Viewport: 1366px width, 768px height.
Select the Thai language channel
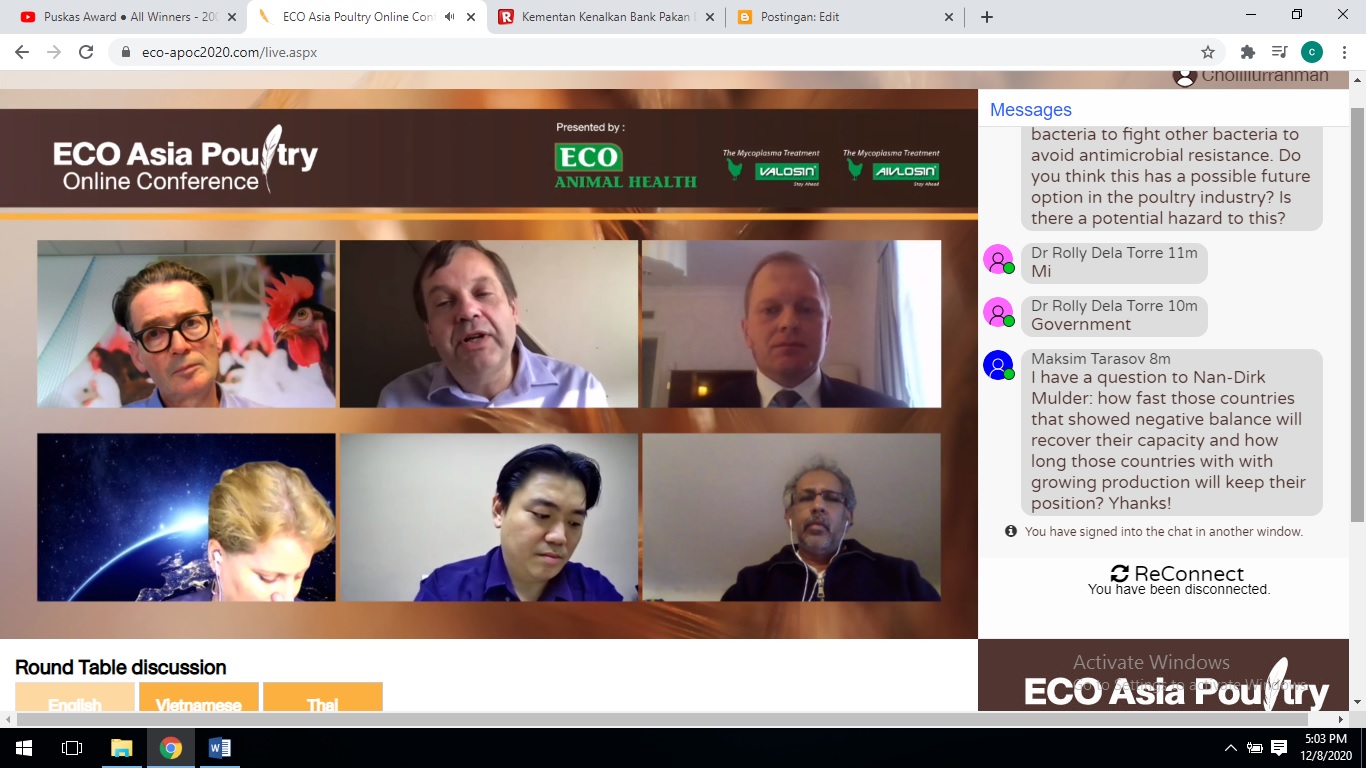pos(322,697)
